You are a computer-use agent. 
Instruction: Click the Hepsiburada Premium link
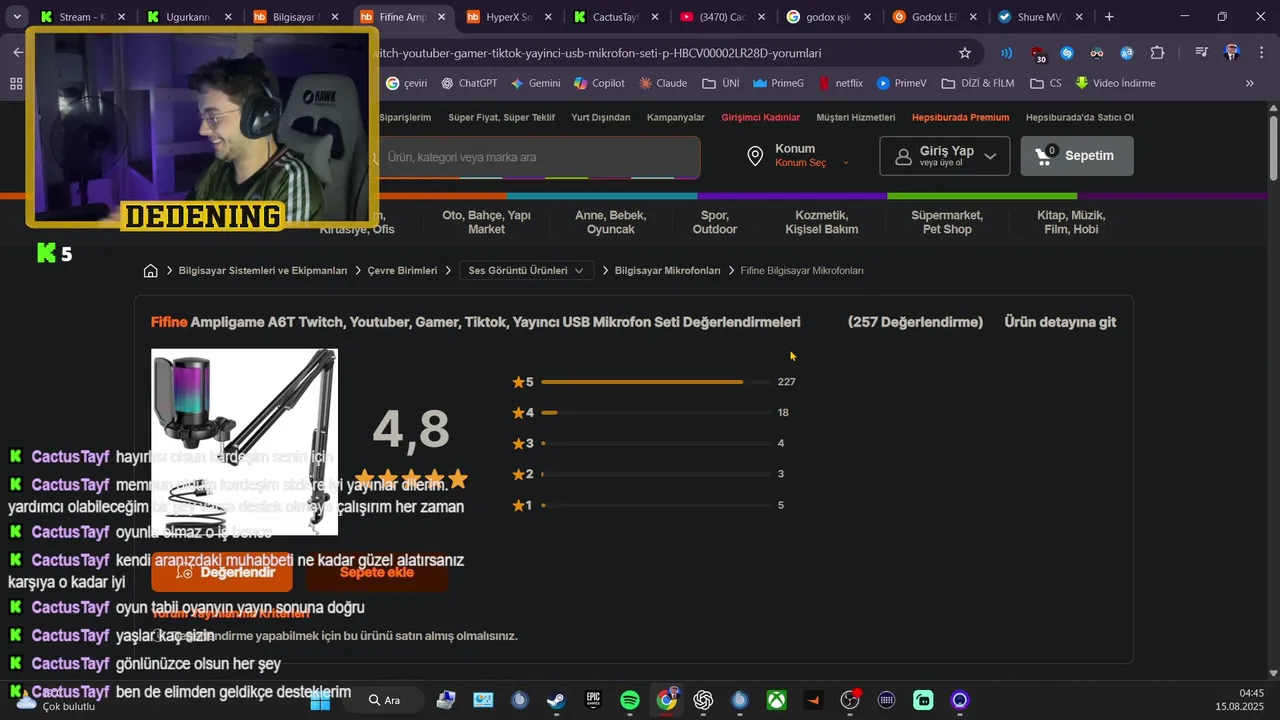tap(960, 117)
